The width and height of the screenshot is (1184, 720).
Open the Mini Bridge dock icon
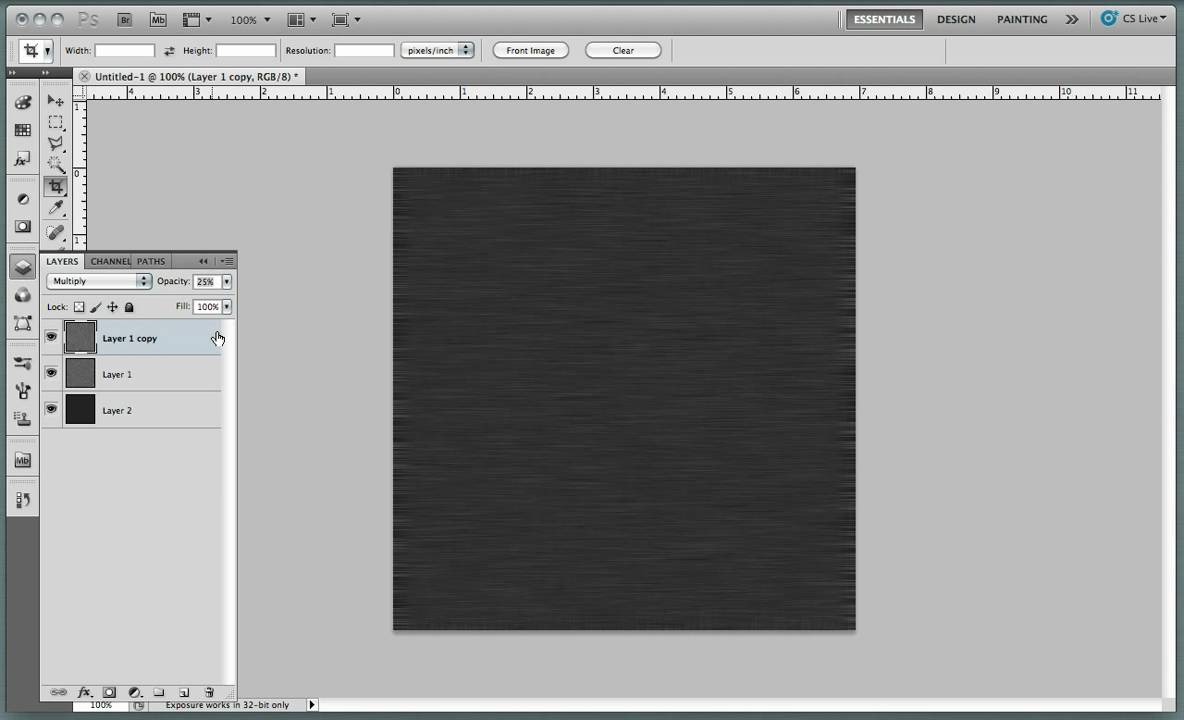23,460
